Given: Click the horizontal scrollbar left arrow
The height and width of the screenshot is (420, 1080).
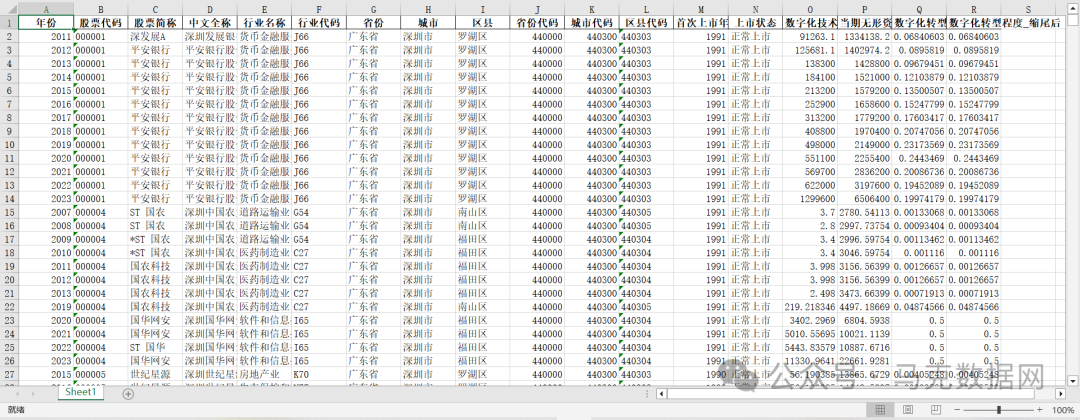Looking at the screenshot, I should [661, 394].
